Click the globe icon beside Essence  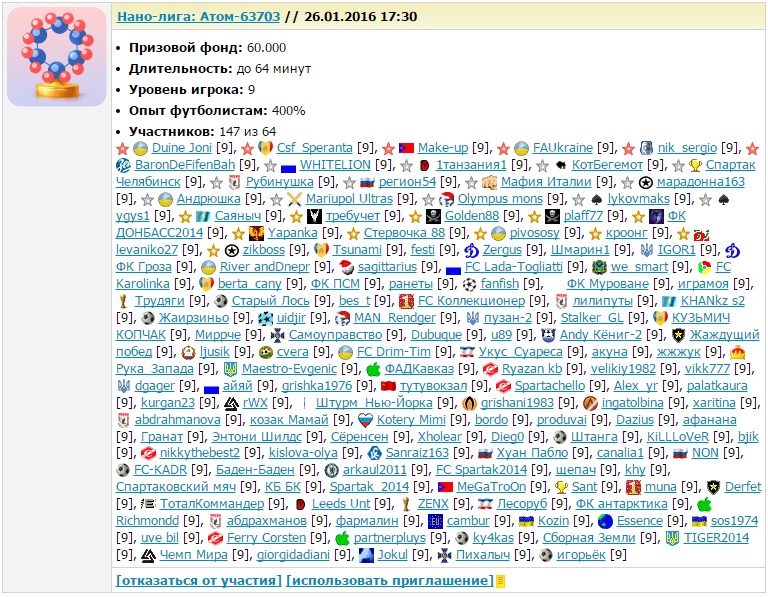tap(605, 521)
